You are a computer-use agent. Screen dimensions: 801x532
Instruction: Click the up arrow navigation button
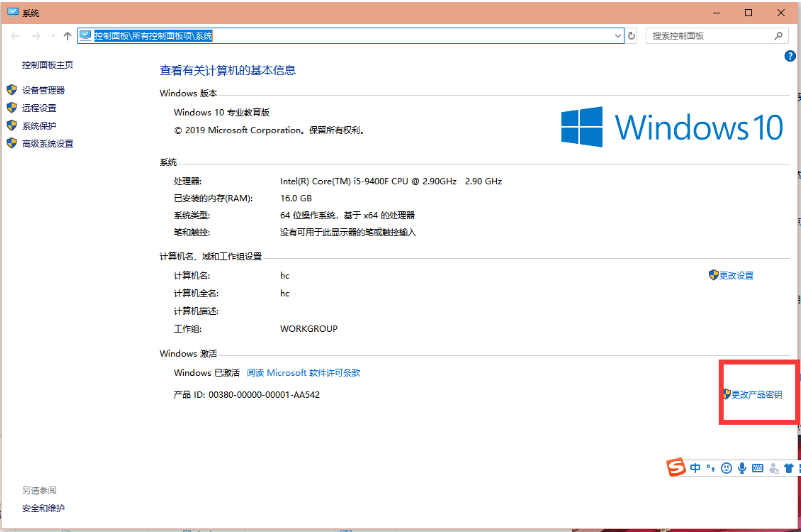coord(67,36)
